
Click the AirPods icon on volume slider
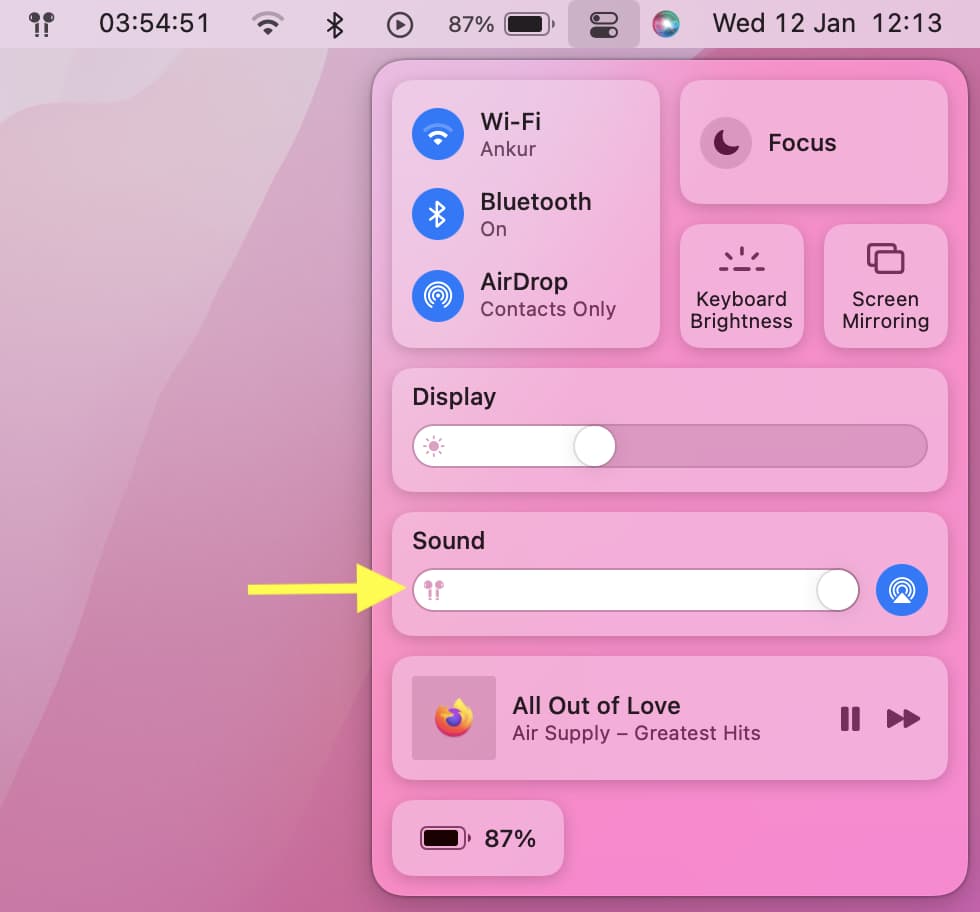point(434,590)
